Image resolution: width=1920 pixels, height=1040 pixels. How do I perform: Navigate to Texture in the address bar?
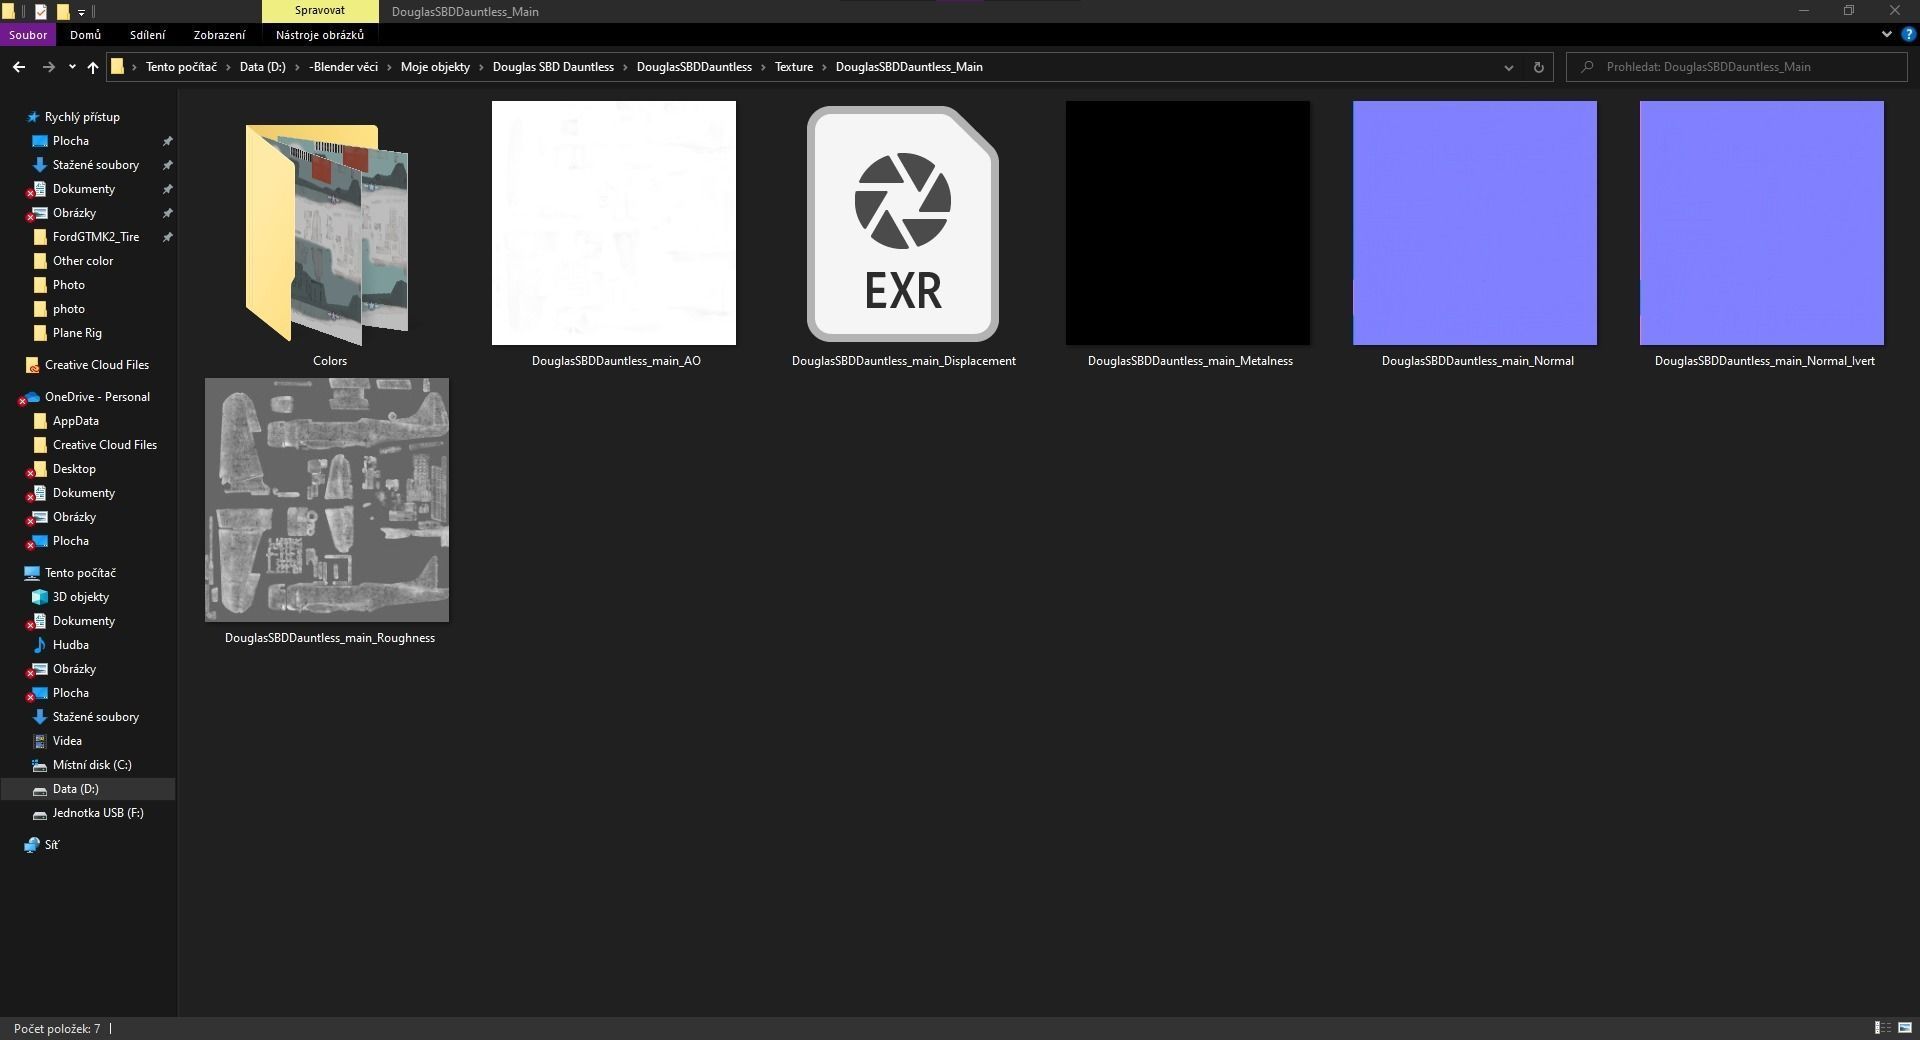794,67
